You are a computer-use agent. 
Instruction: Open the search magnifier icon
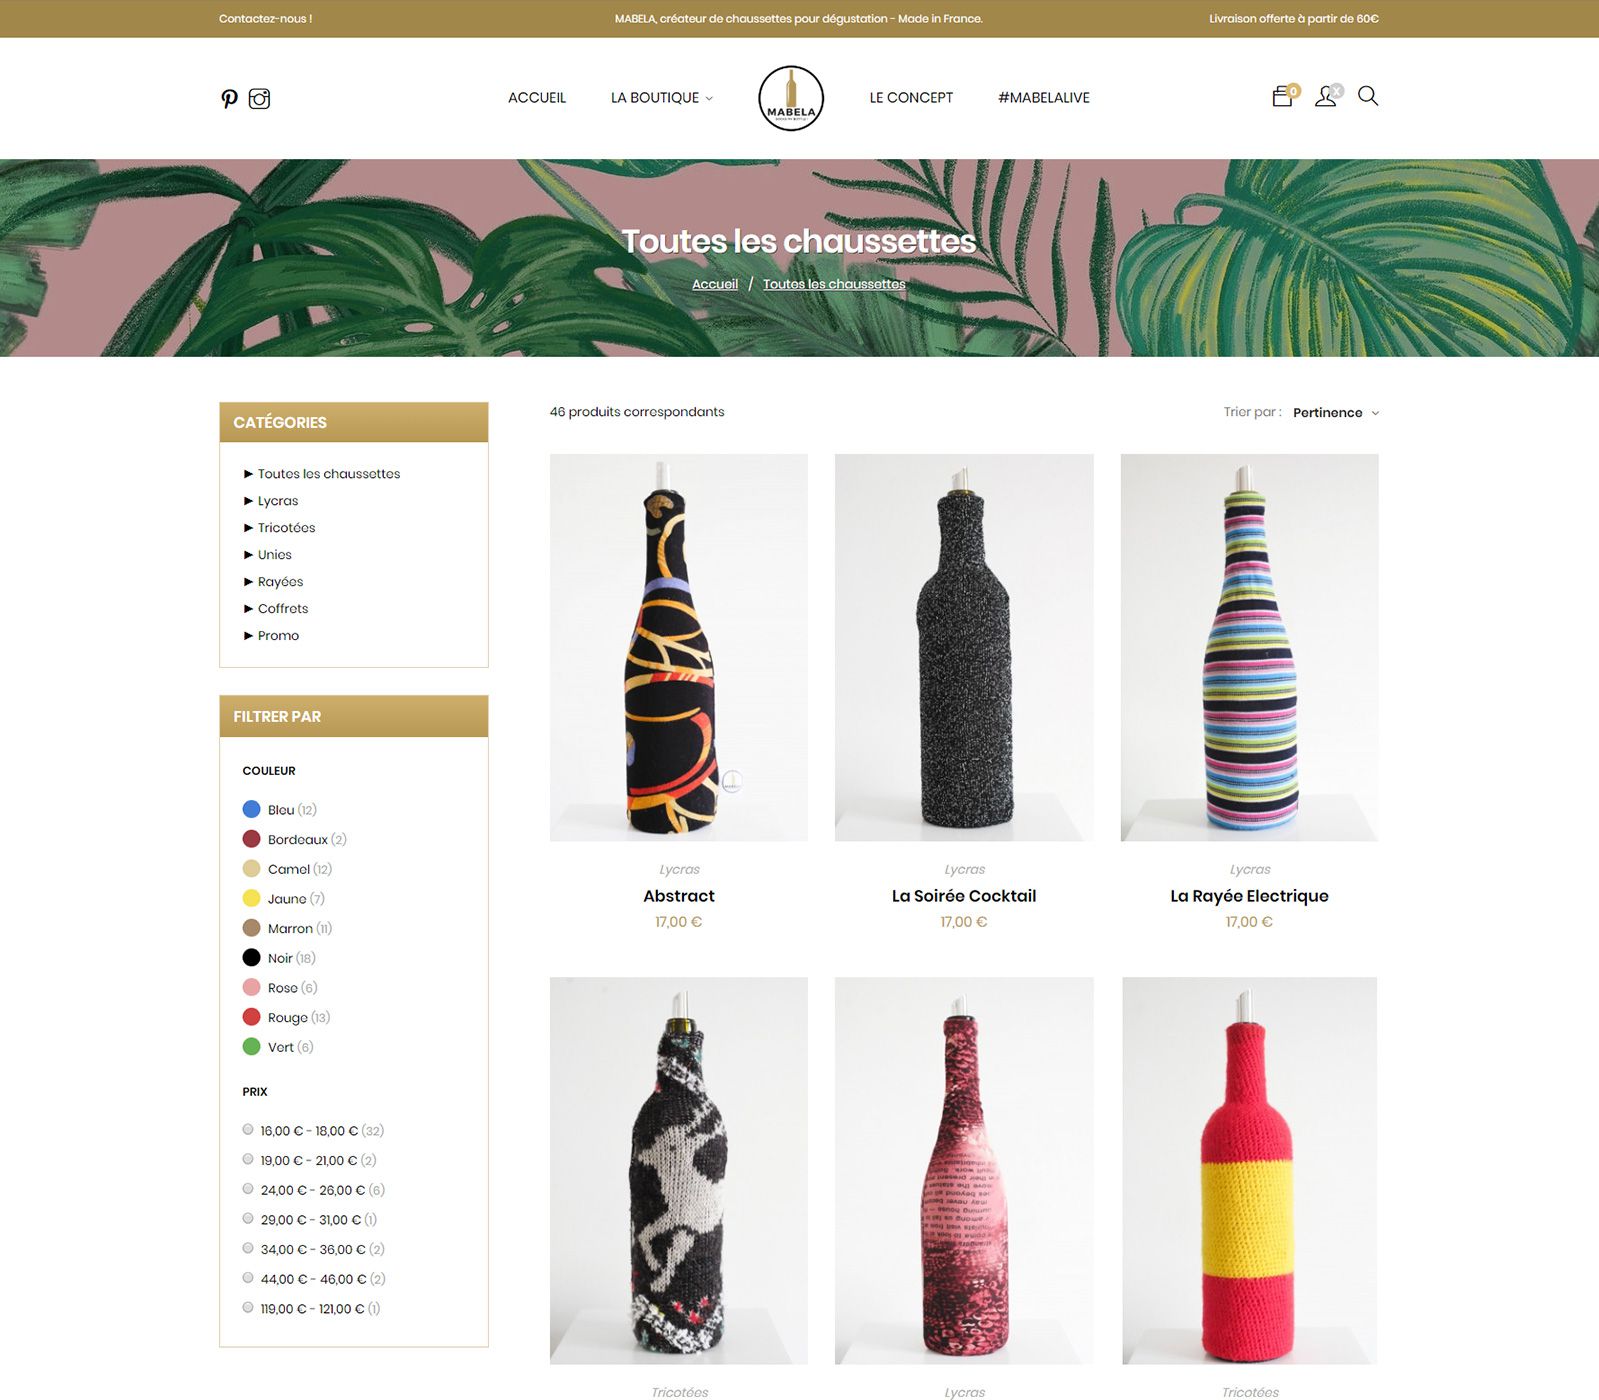[x=1368, y=96]
